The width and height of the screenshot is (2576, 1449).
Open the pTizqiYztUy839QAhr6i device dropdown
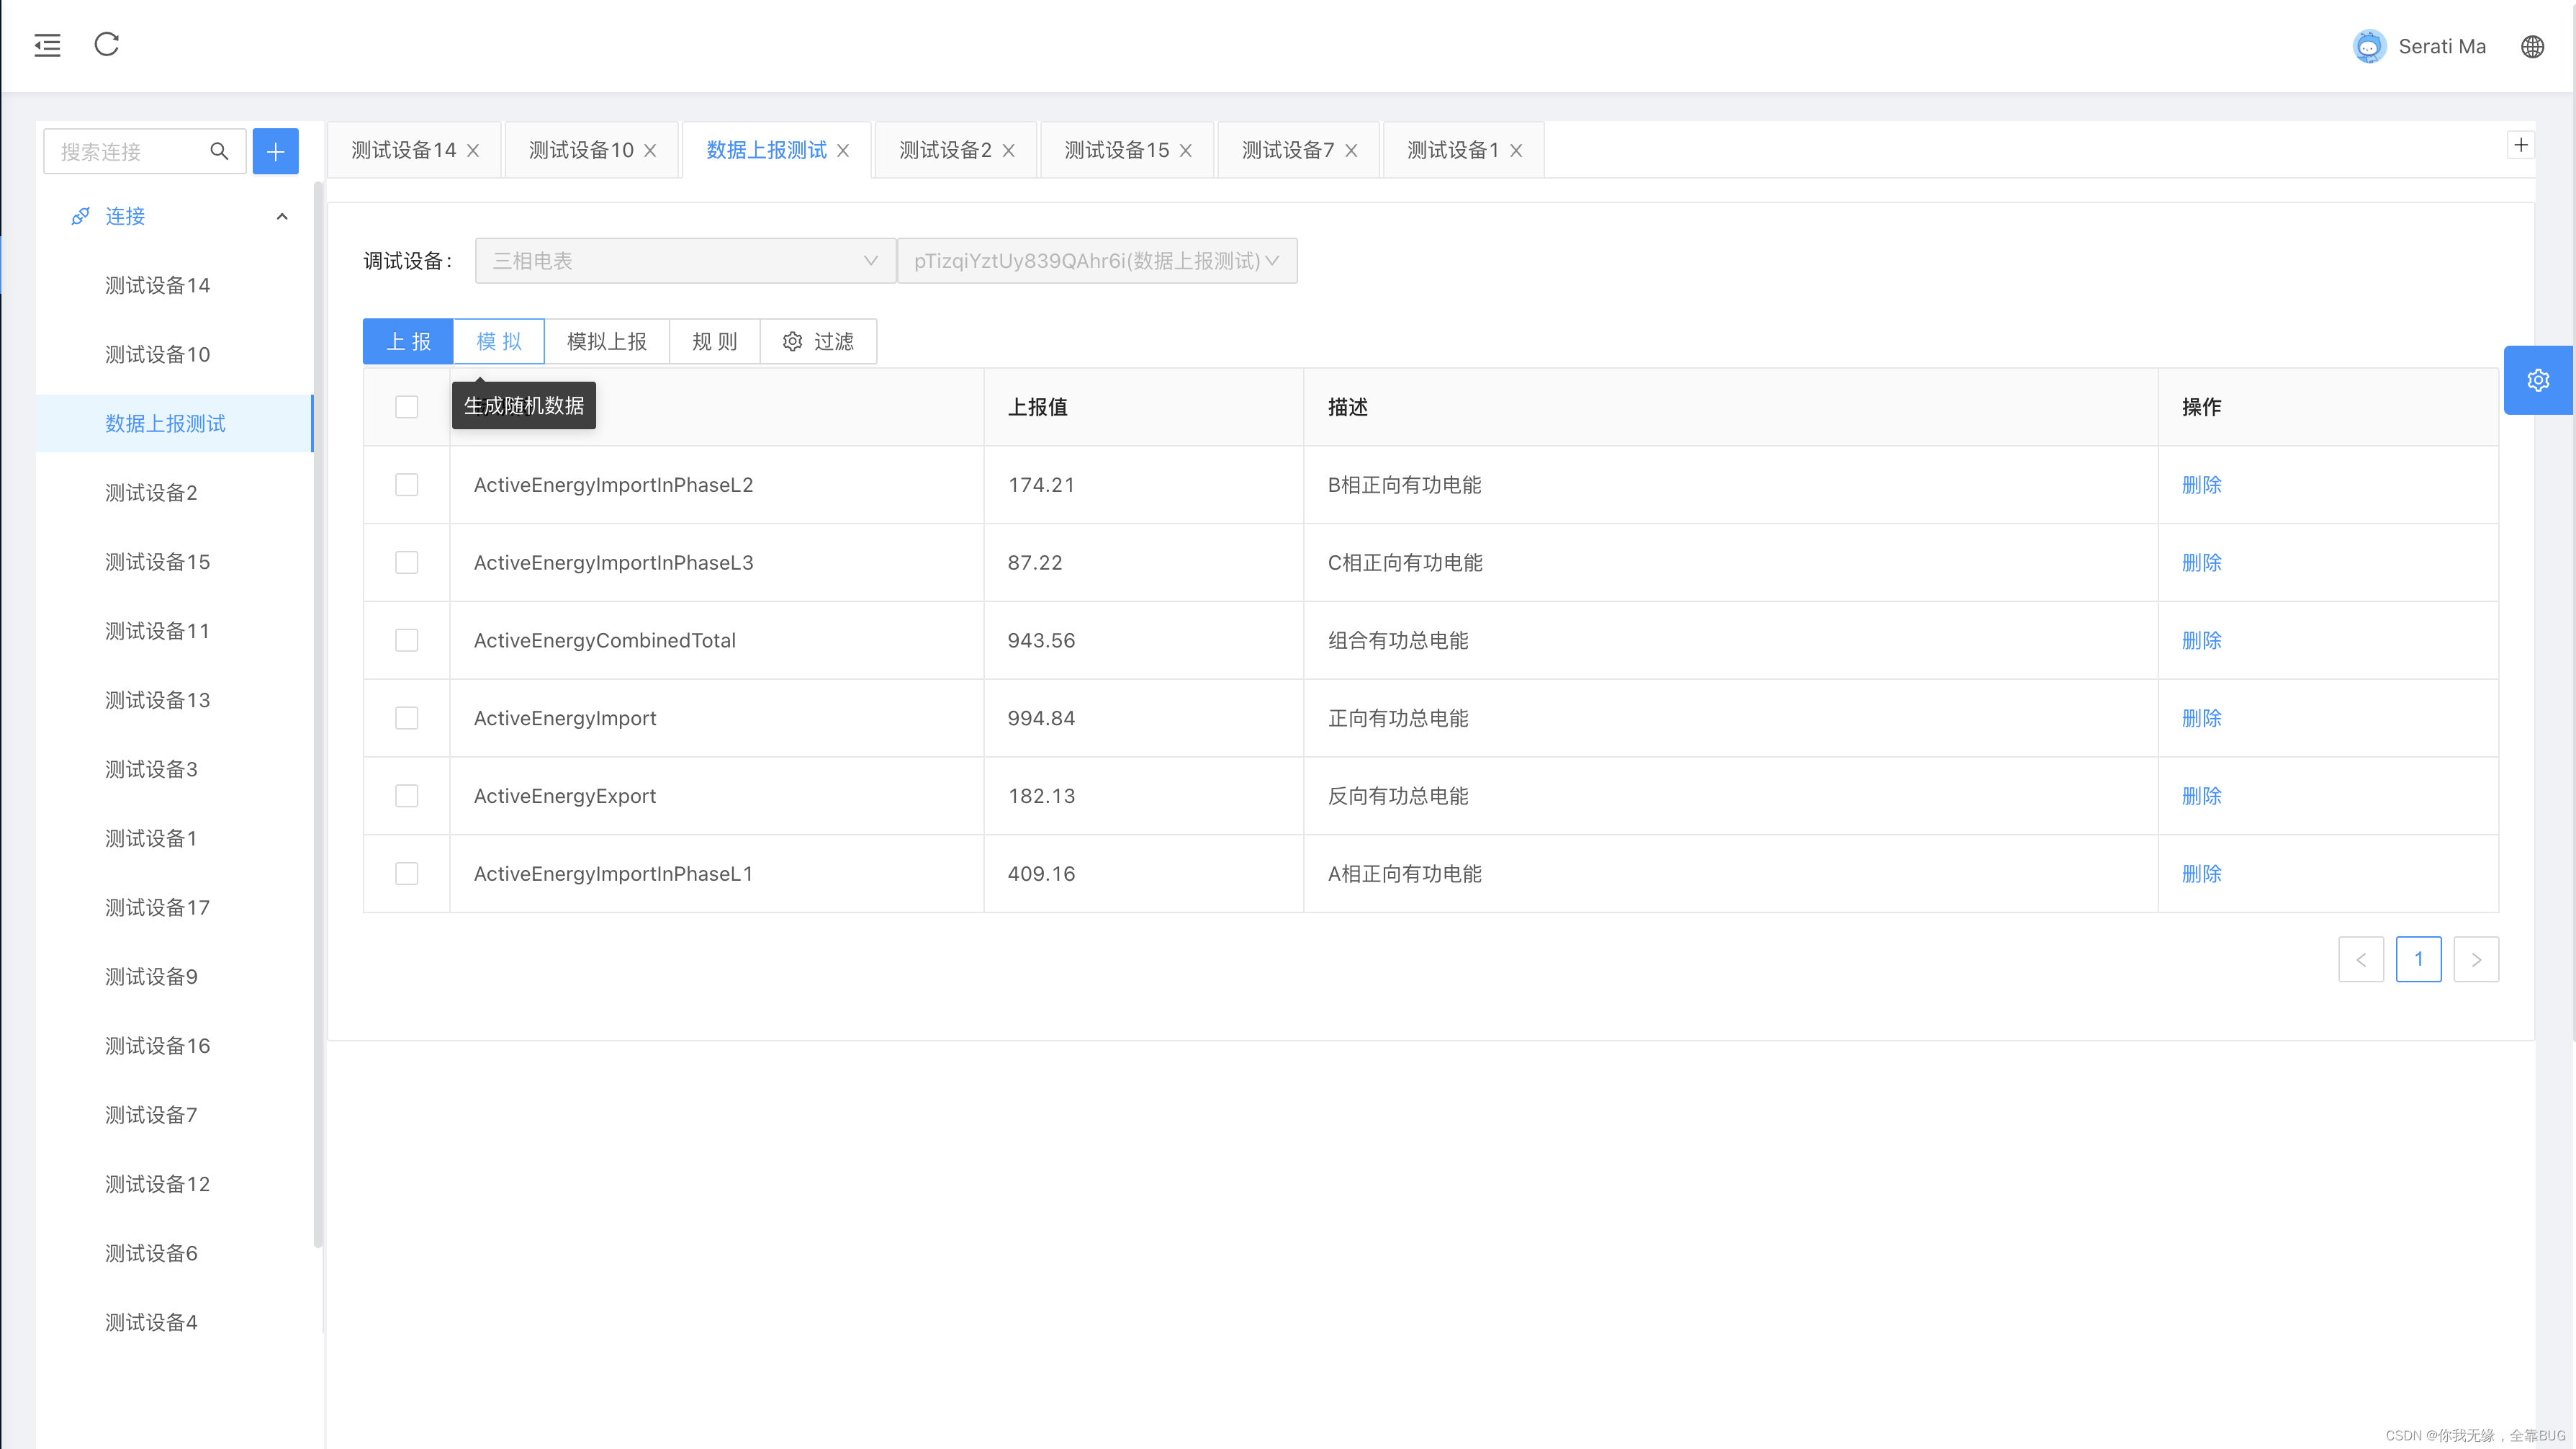(1097, 261)
